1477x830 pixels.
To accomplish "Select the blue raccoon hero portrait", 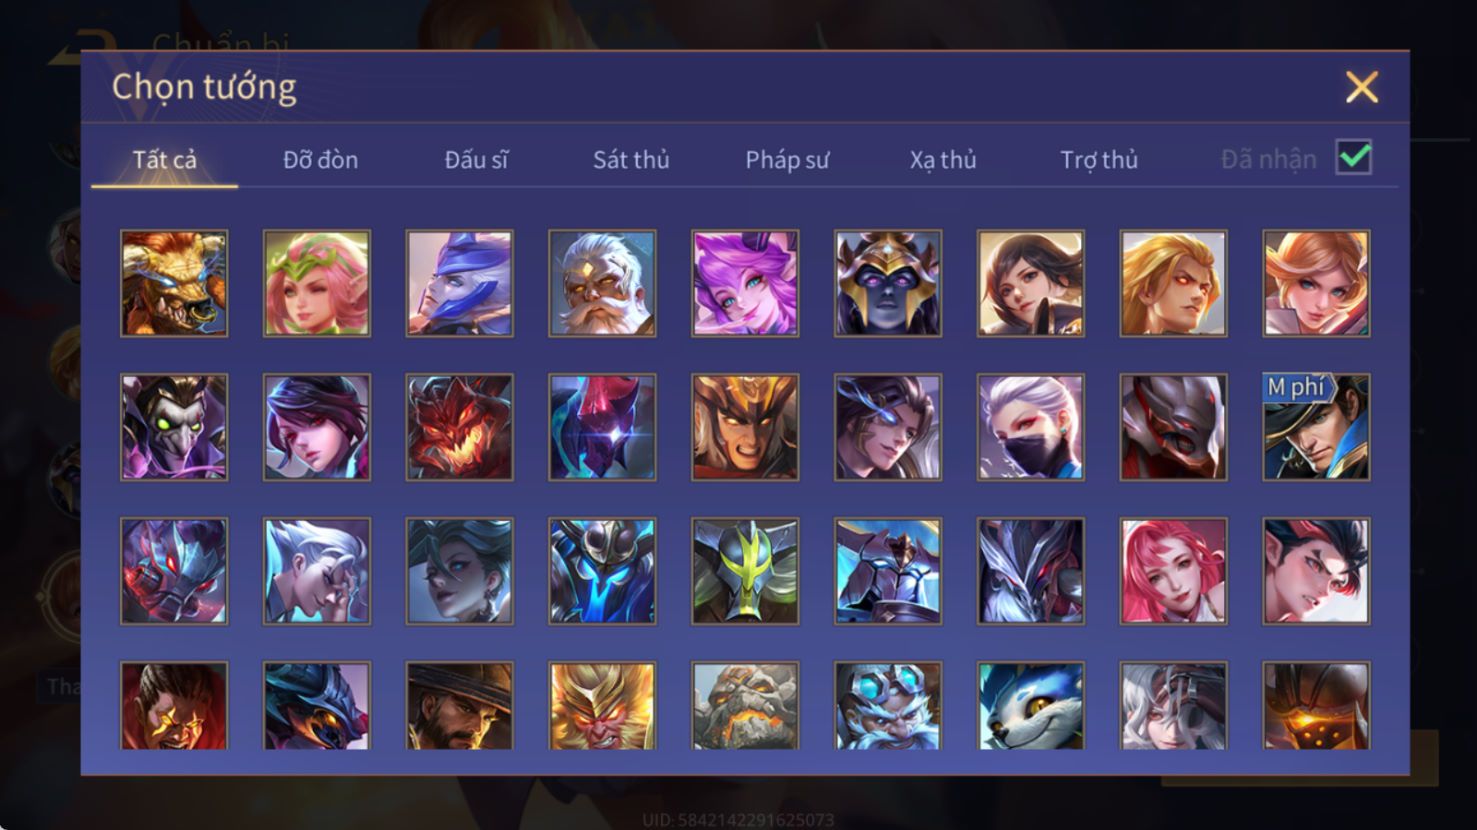I will [x=1031, y=705].
